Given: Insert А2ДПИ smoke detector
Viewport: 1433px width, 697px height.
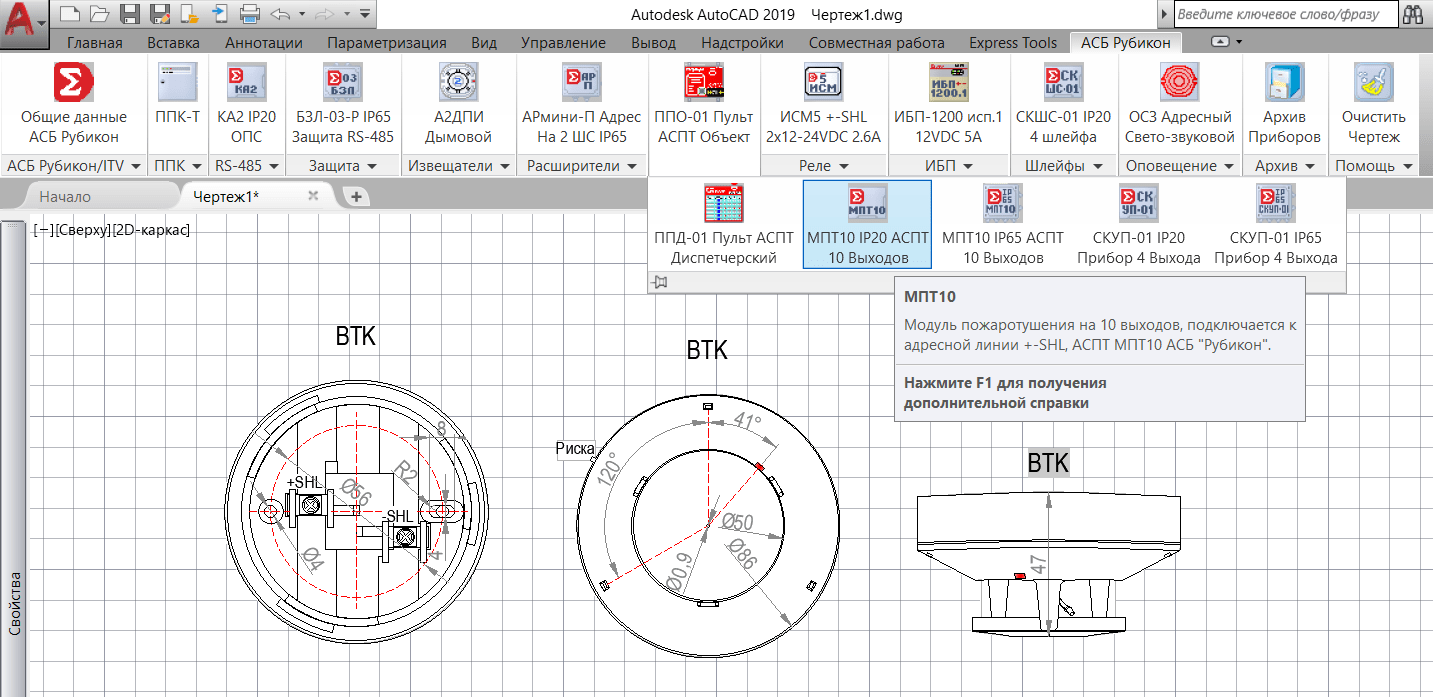Looking at the screenshot, I should [458, 105].
